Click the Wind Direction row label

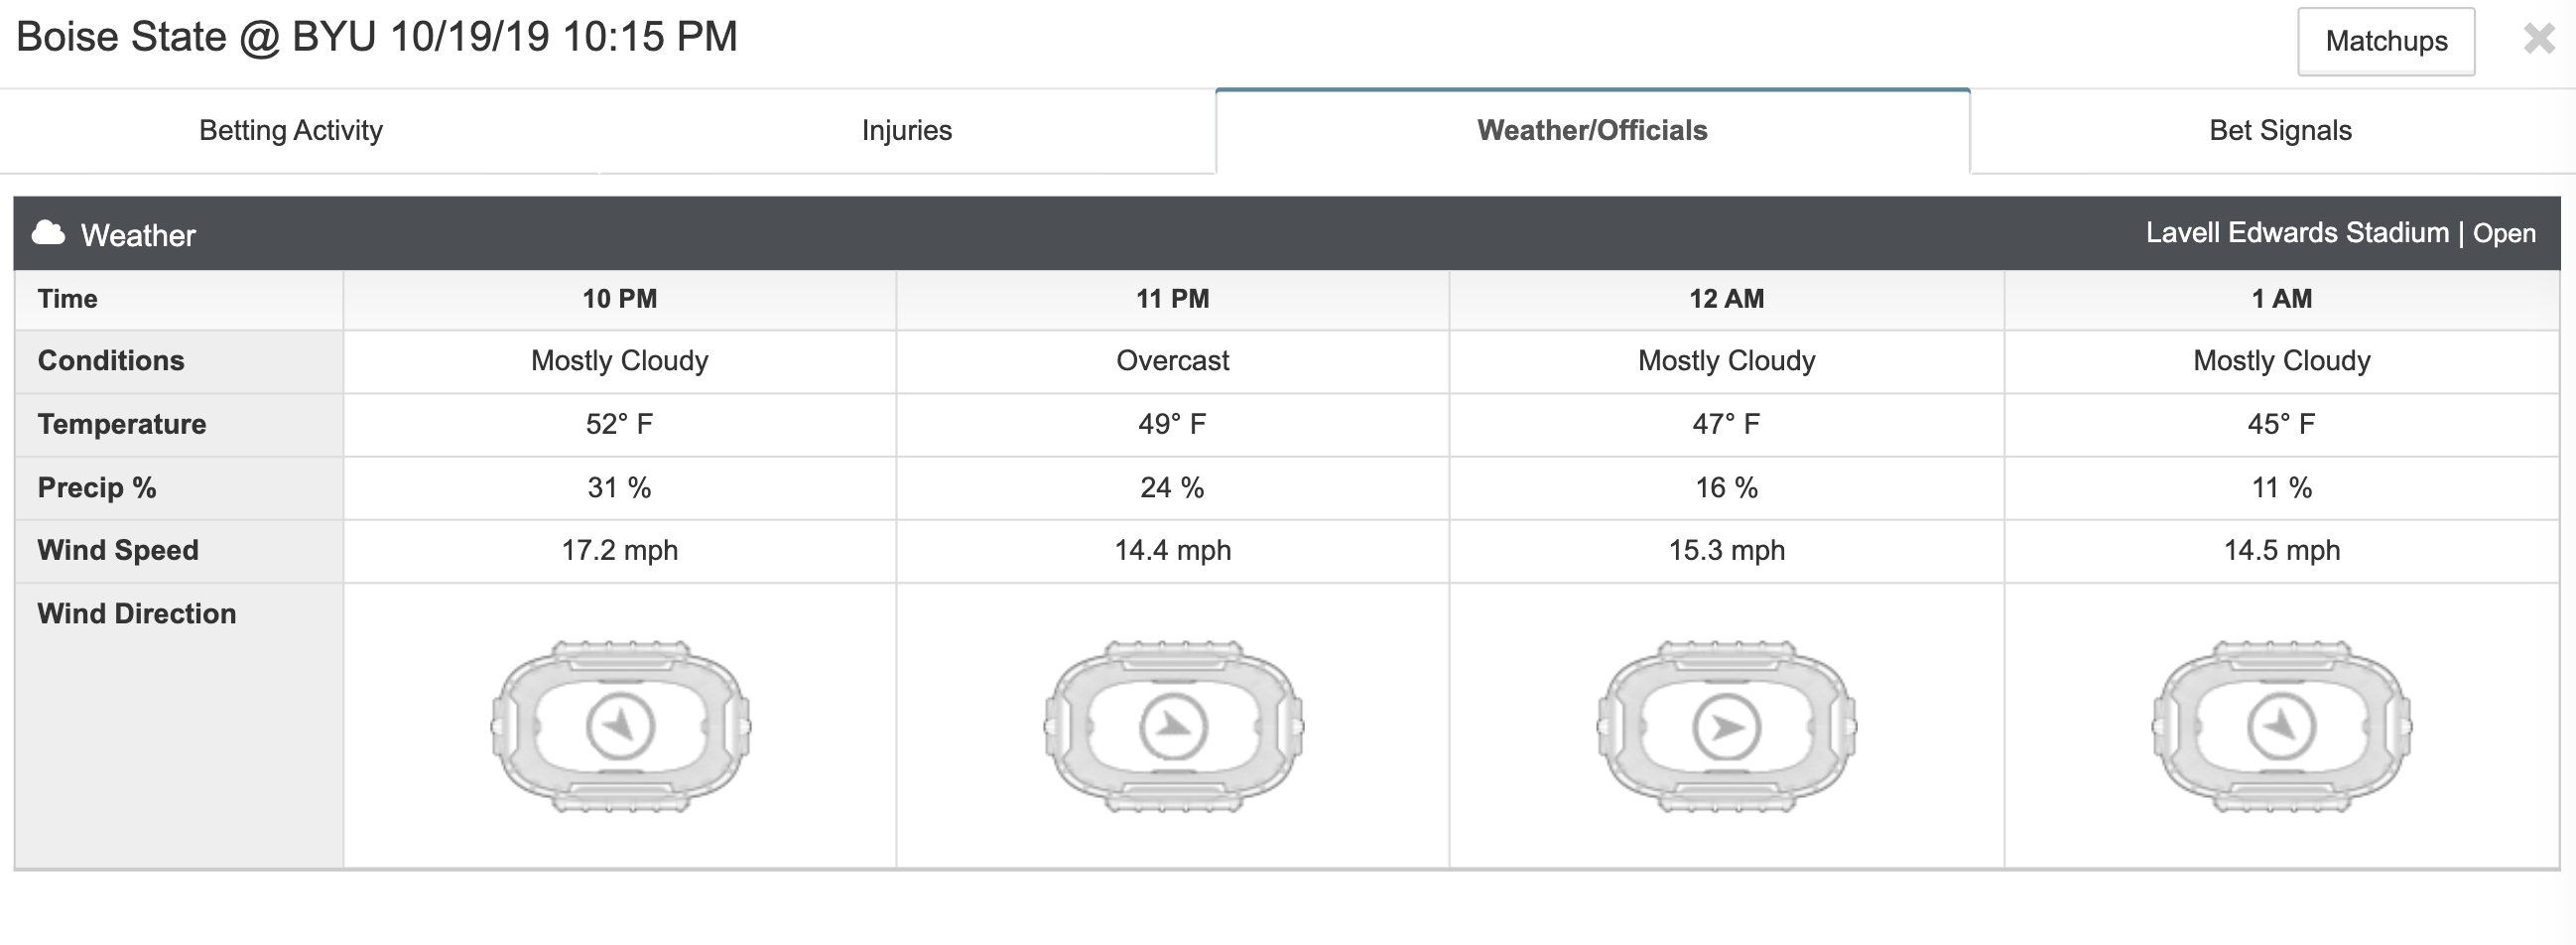click(x=137, y=614)
